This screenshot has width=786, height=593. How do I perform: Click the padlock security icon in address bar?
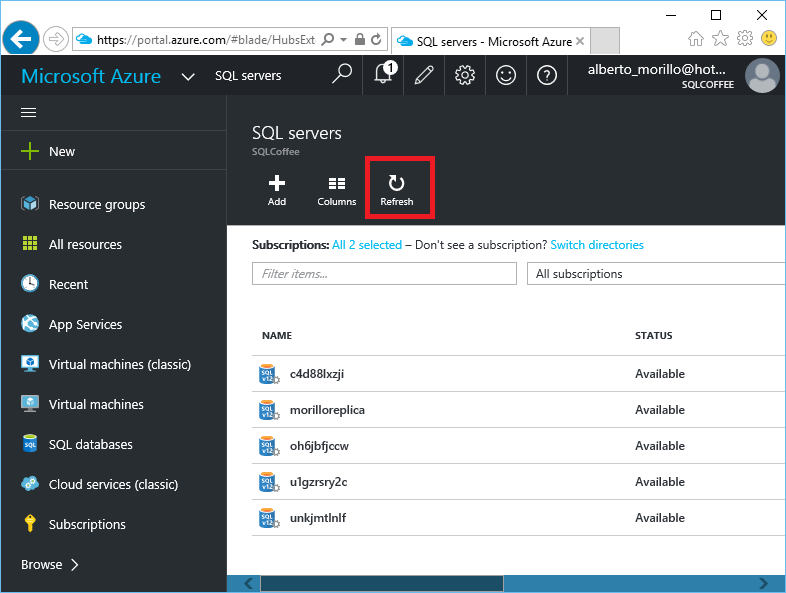click(x=359, y=39)
